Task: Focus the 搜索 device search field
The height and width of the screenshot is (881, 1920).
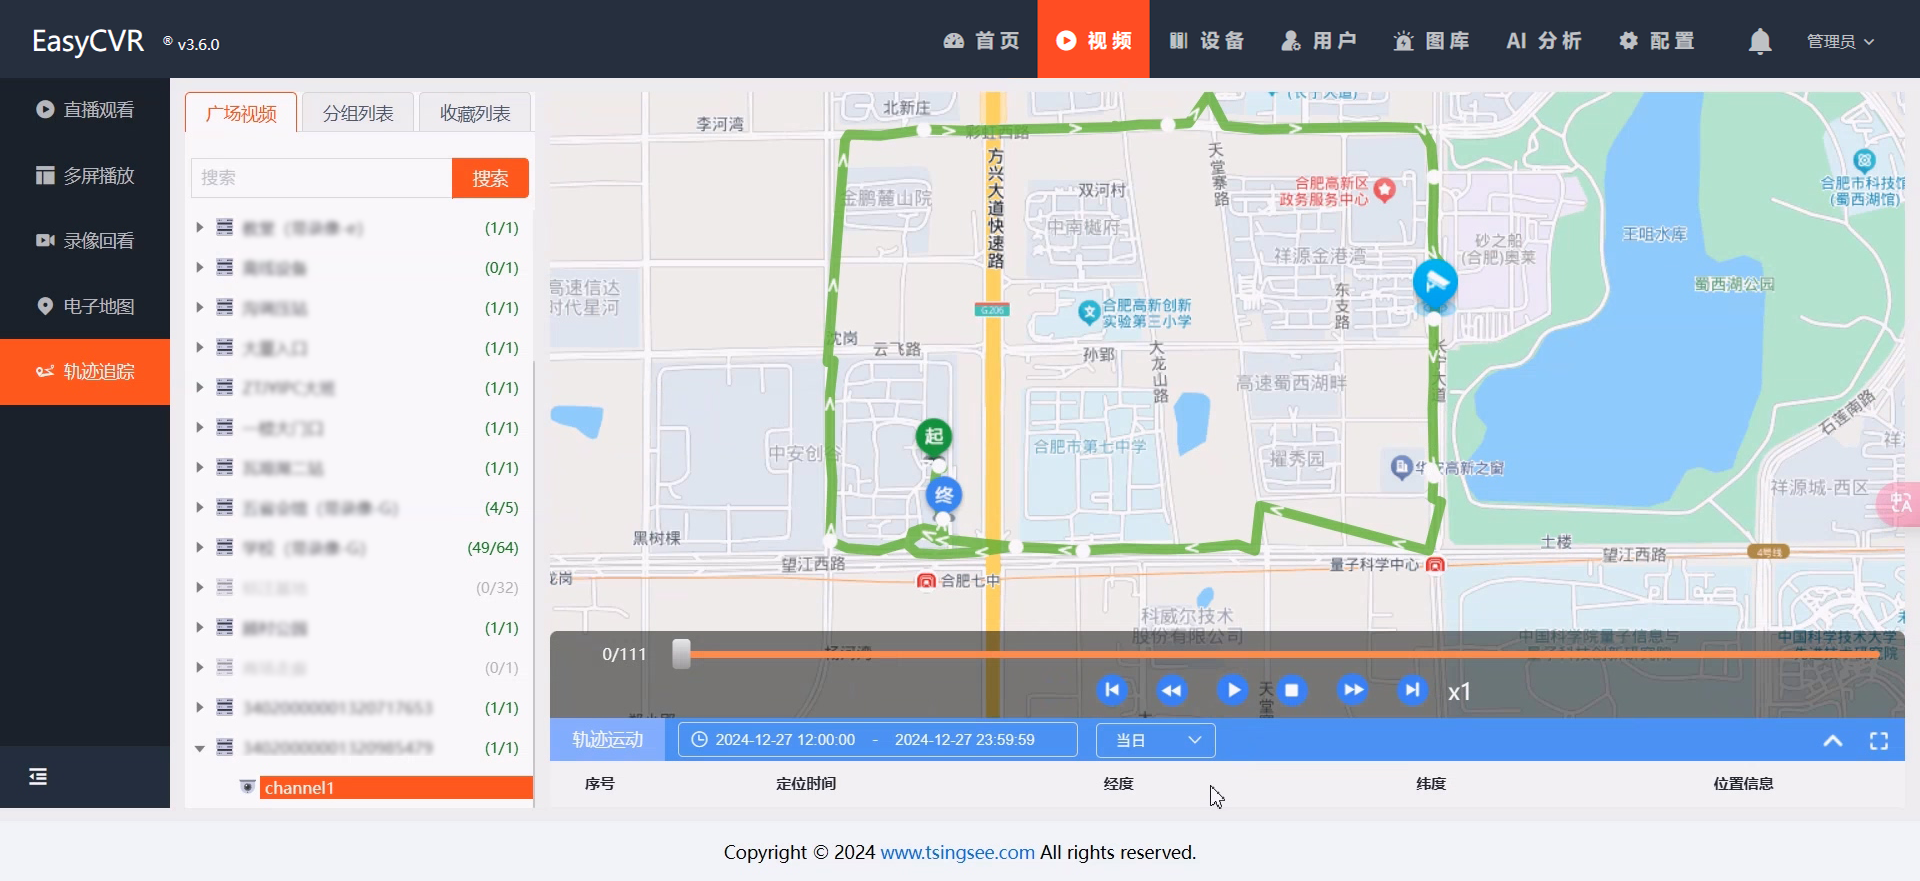Action: click(322, 178)
